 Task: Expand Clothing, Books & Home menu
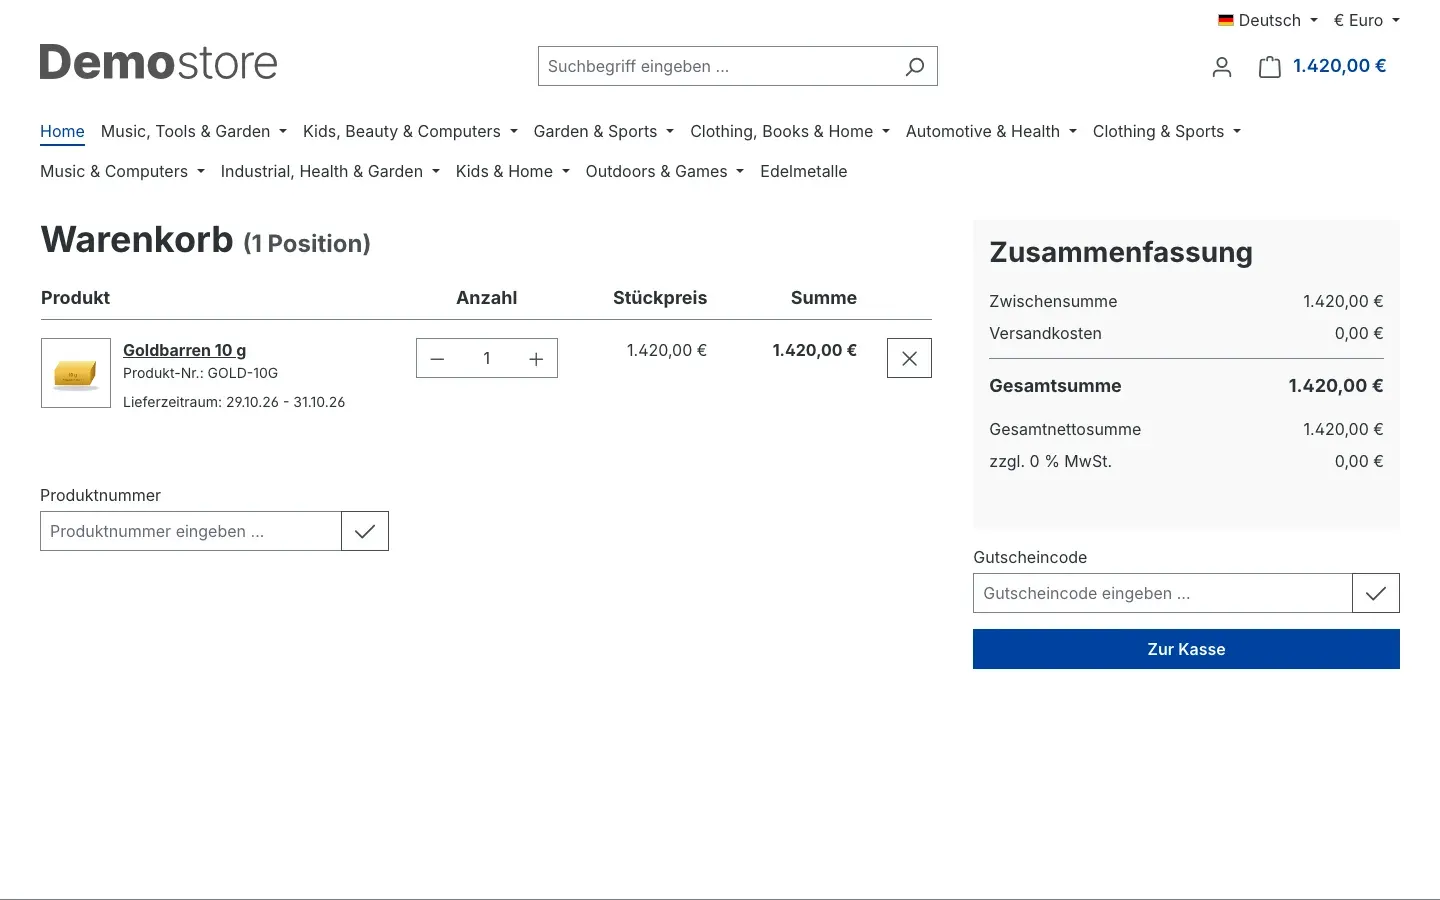pyautogui.click(x=790, y=131)
